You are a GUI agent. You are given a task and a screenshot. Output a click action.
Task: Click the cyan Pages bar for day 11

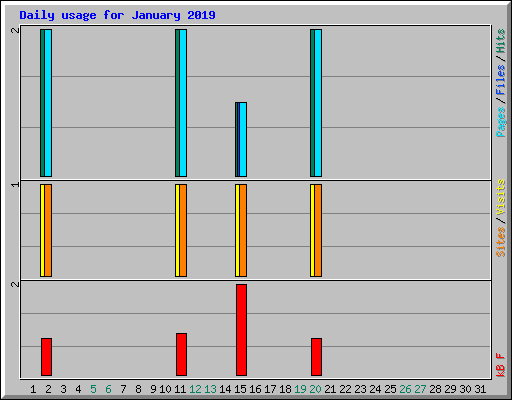click(183, 103)
